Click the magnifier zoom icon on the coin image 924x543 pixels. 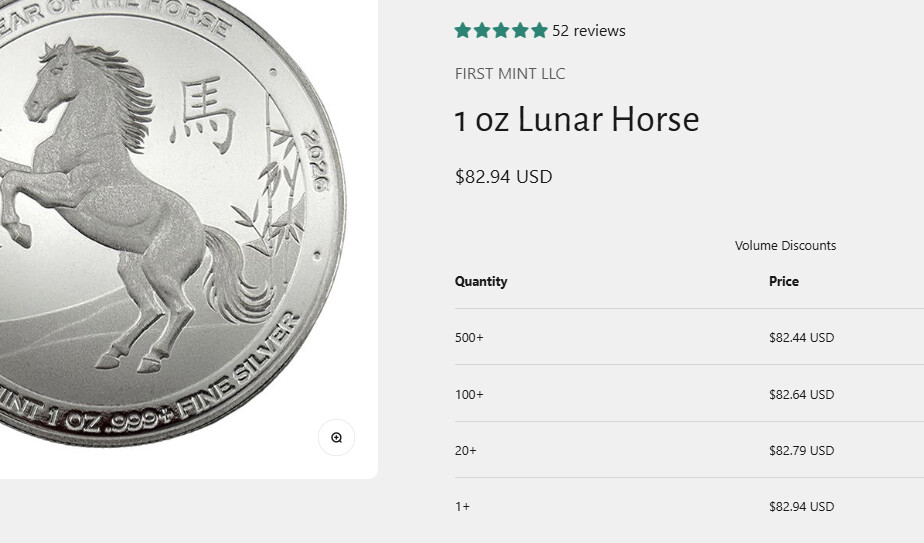pyautogui.click(x=336, y=437)
